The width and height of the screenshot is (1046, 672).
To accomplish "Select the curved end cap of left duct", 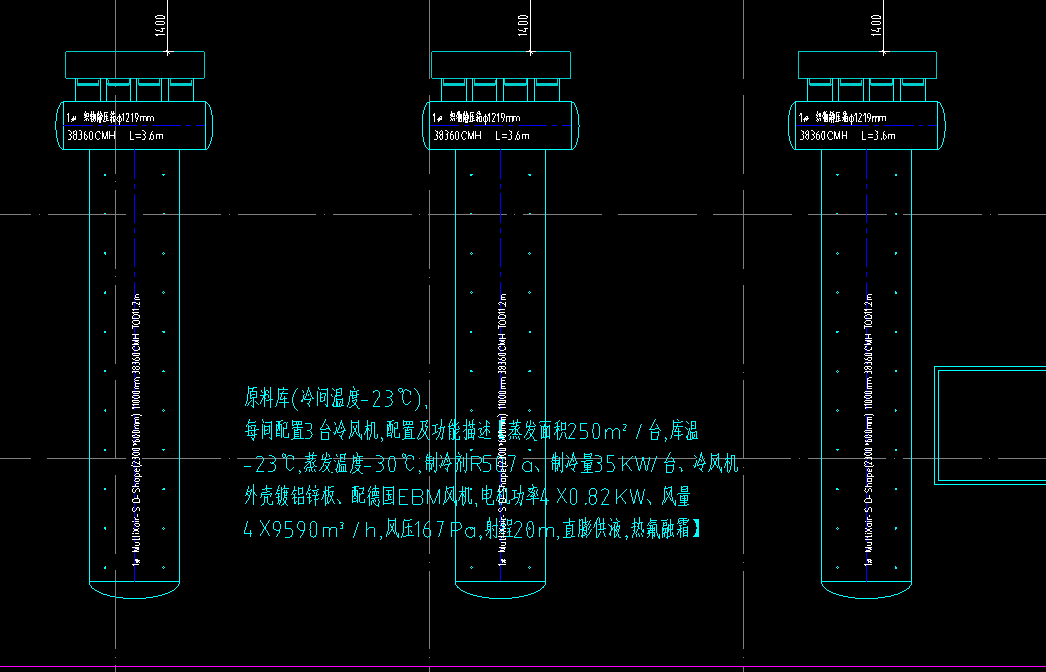I will tap(135, 592).
